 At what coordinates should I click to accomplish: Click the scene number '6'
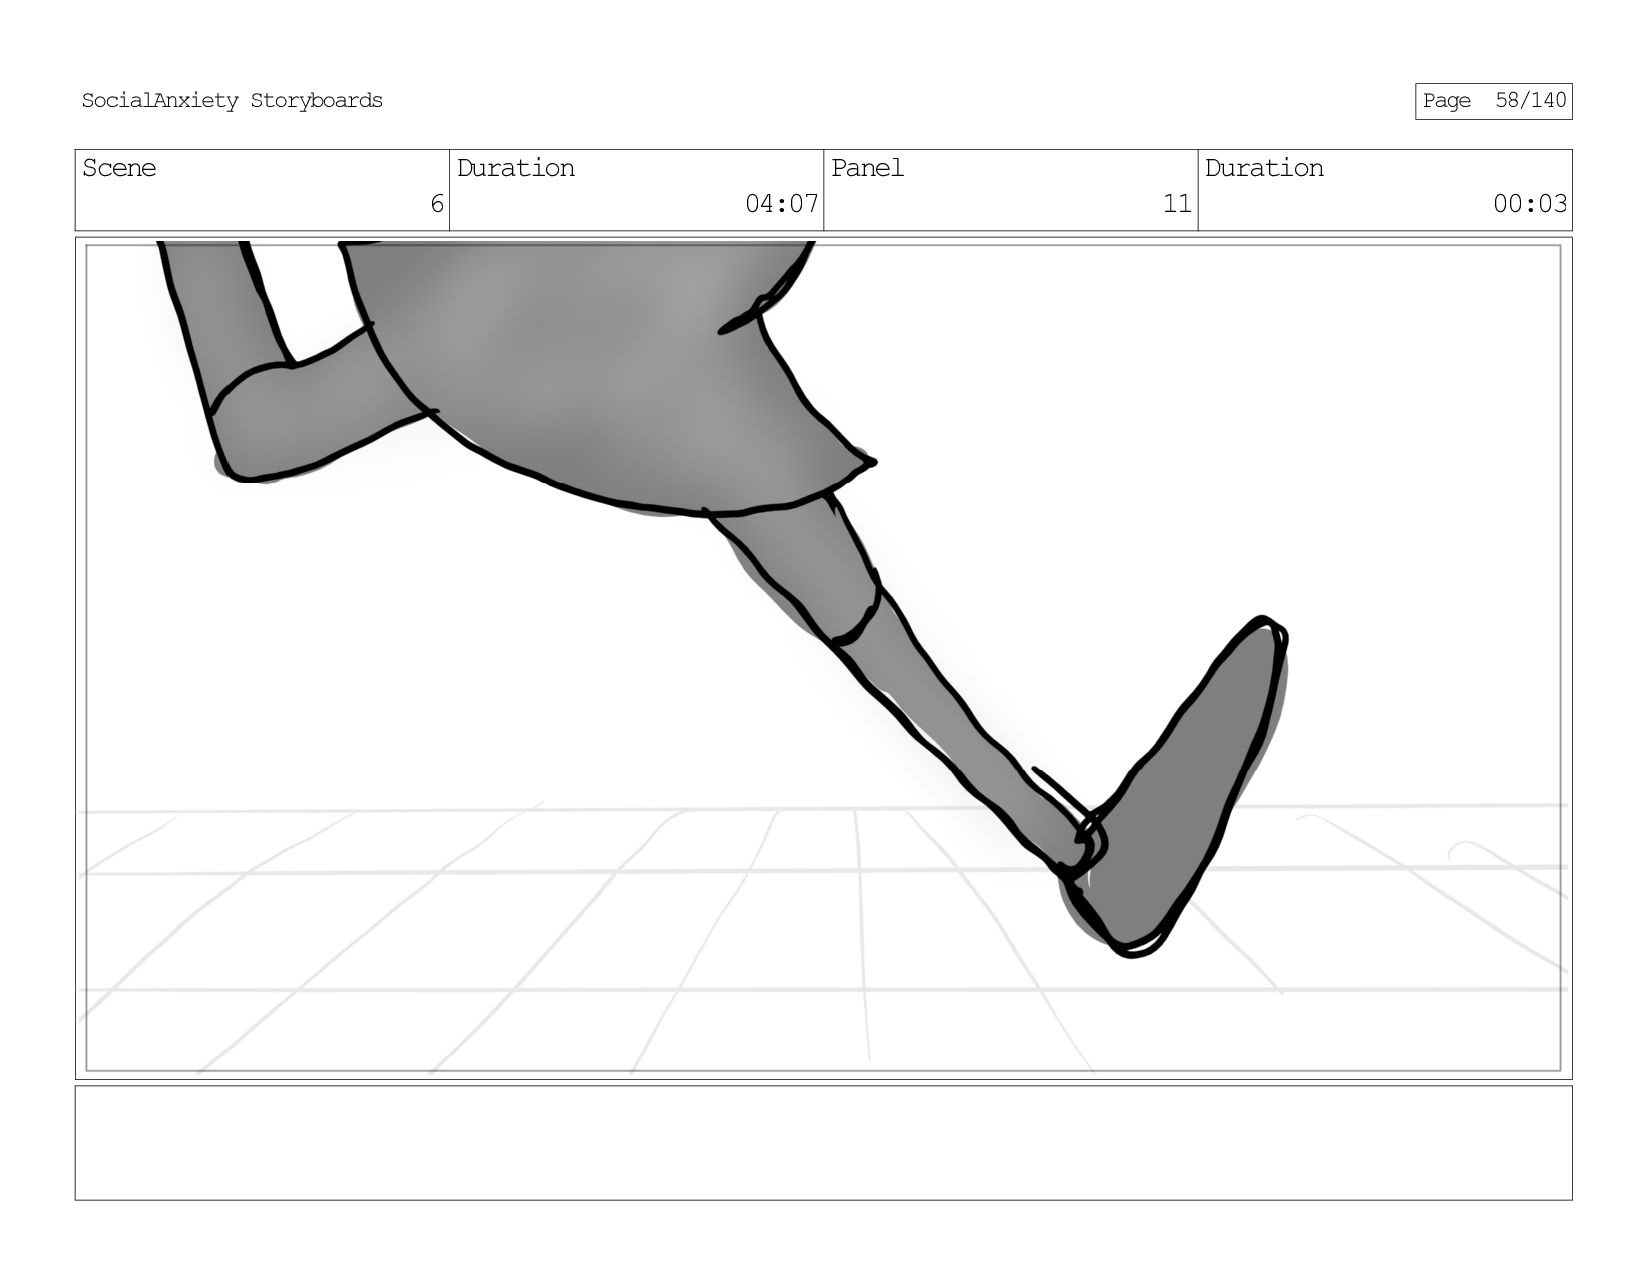(x=437, y=204)
